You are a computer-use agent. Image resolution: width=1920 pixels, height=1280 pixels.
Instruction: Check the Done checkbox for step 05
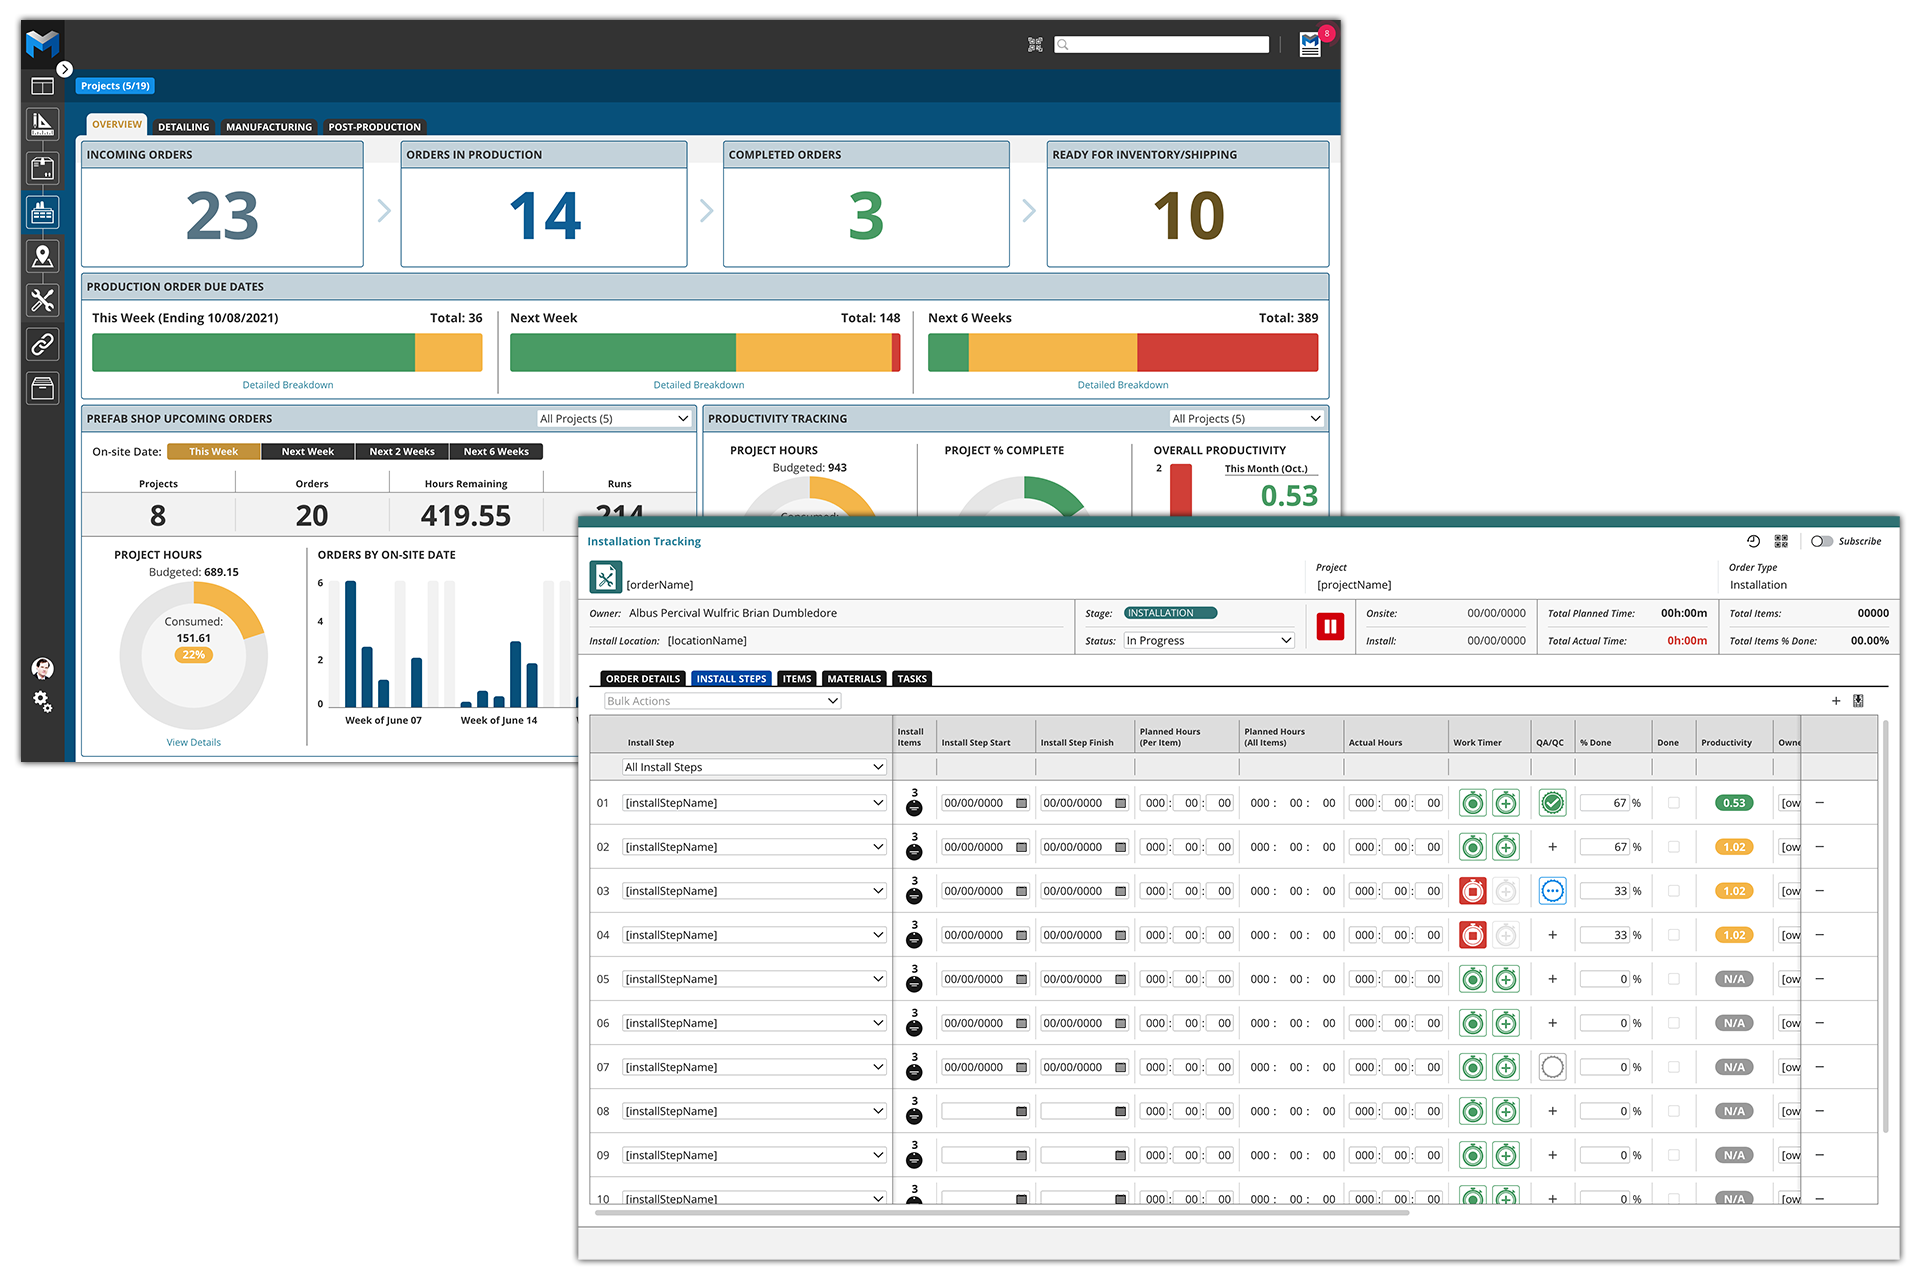tap(1674, 979)
